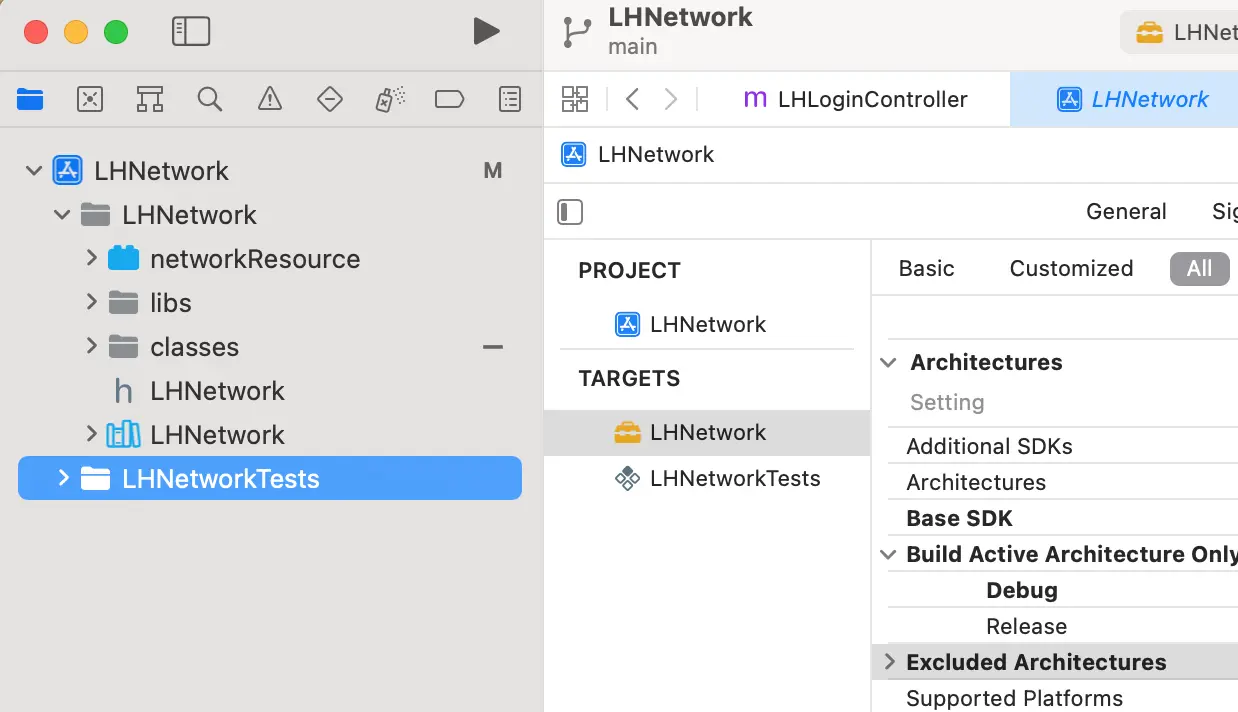Screen dimensions: 1238x712
Task: Open the General settings tab
Action: [1126, 212]
